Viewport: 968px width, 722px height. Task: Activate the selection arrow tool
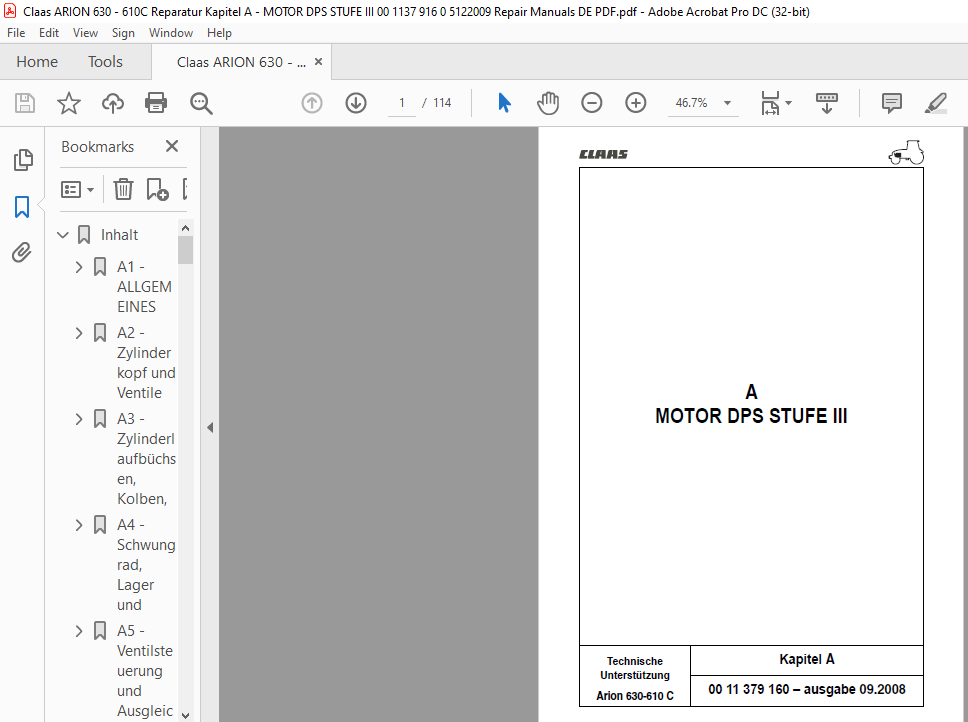coord(504,103)
